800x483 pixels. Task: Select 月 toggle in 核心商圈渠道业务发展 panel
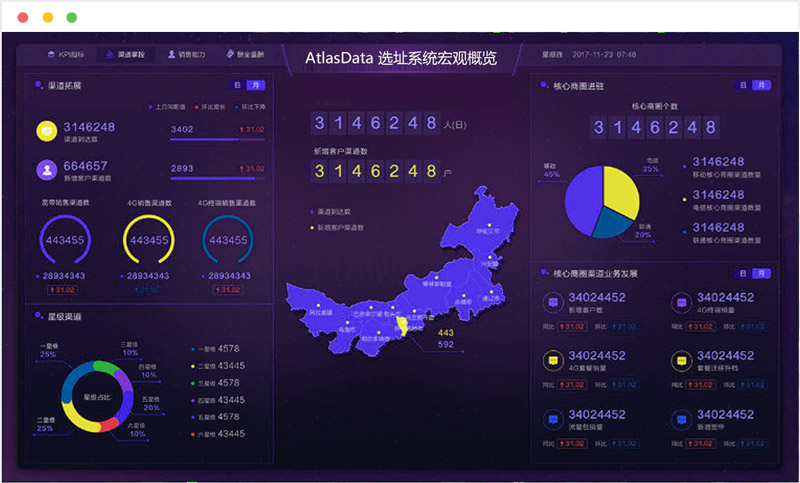[x=761, y=273]
